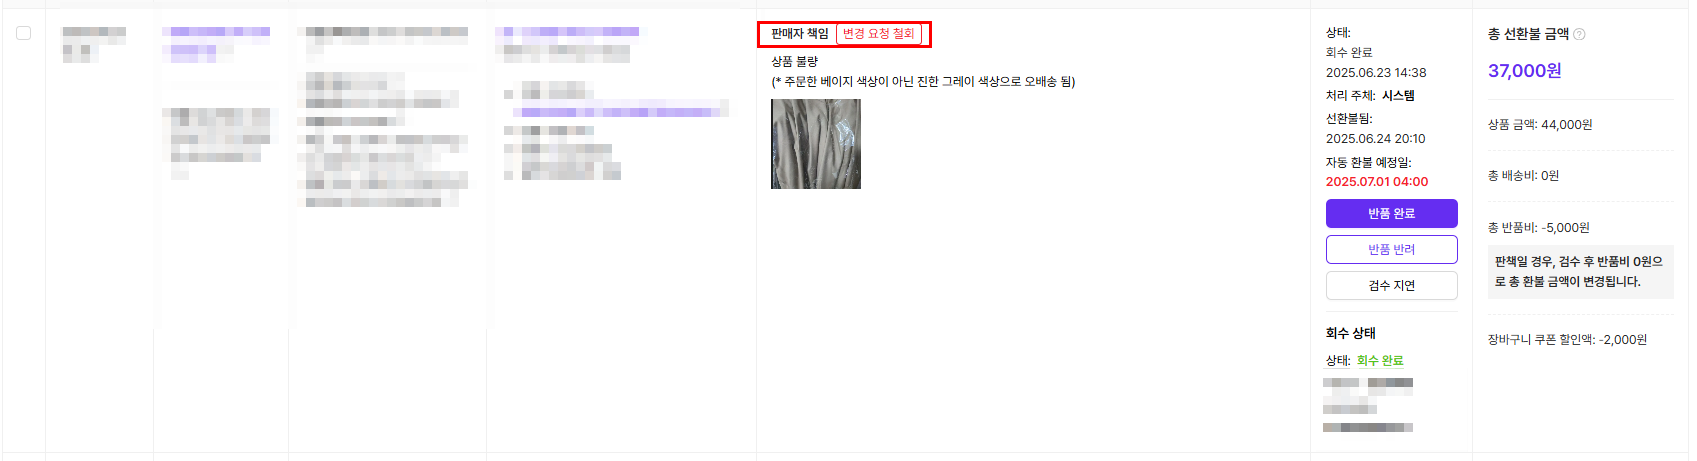Open the beige product defect photo thumbnail

815,144
